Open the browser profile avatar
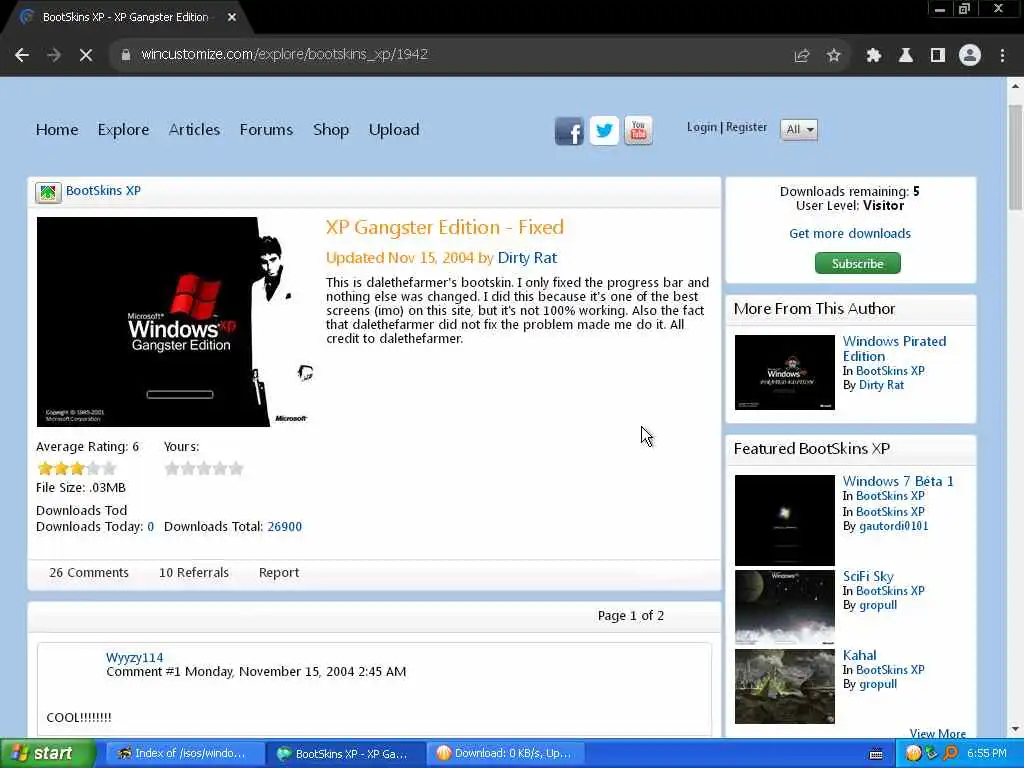This screenshot has width=1024, height=768. coord(970,55)
